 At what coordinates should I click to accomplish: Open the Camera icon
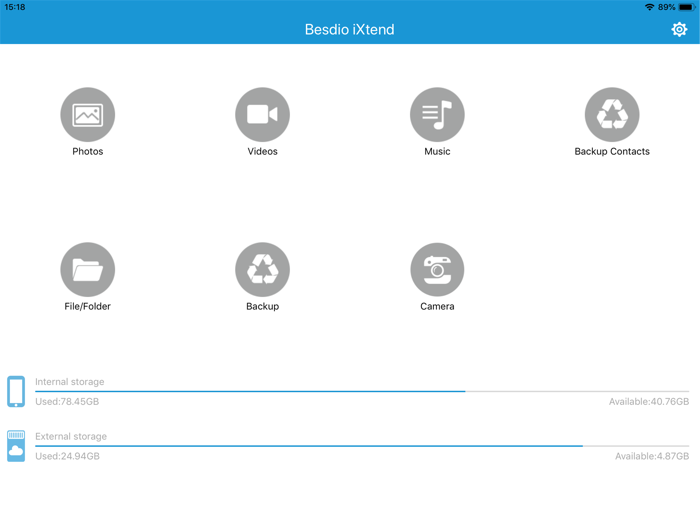[437, 270]
